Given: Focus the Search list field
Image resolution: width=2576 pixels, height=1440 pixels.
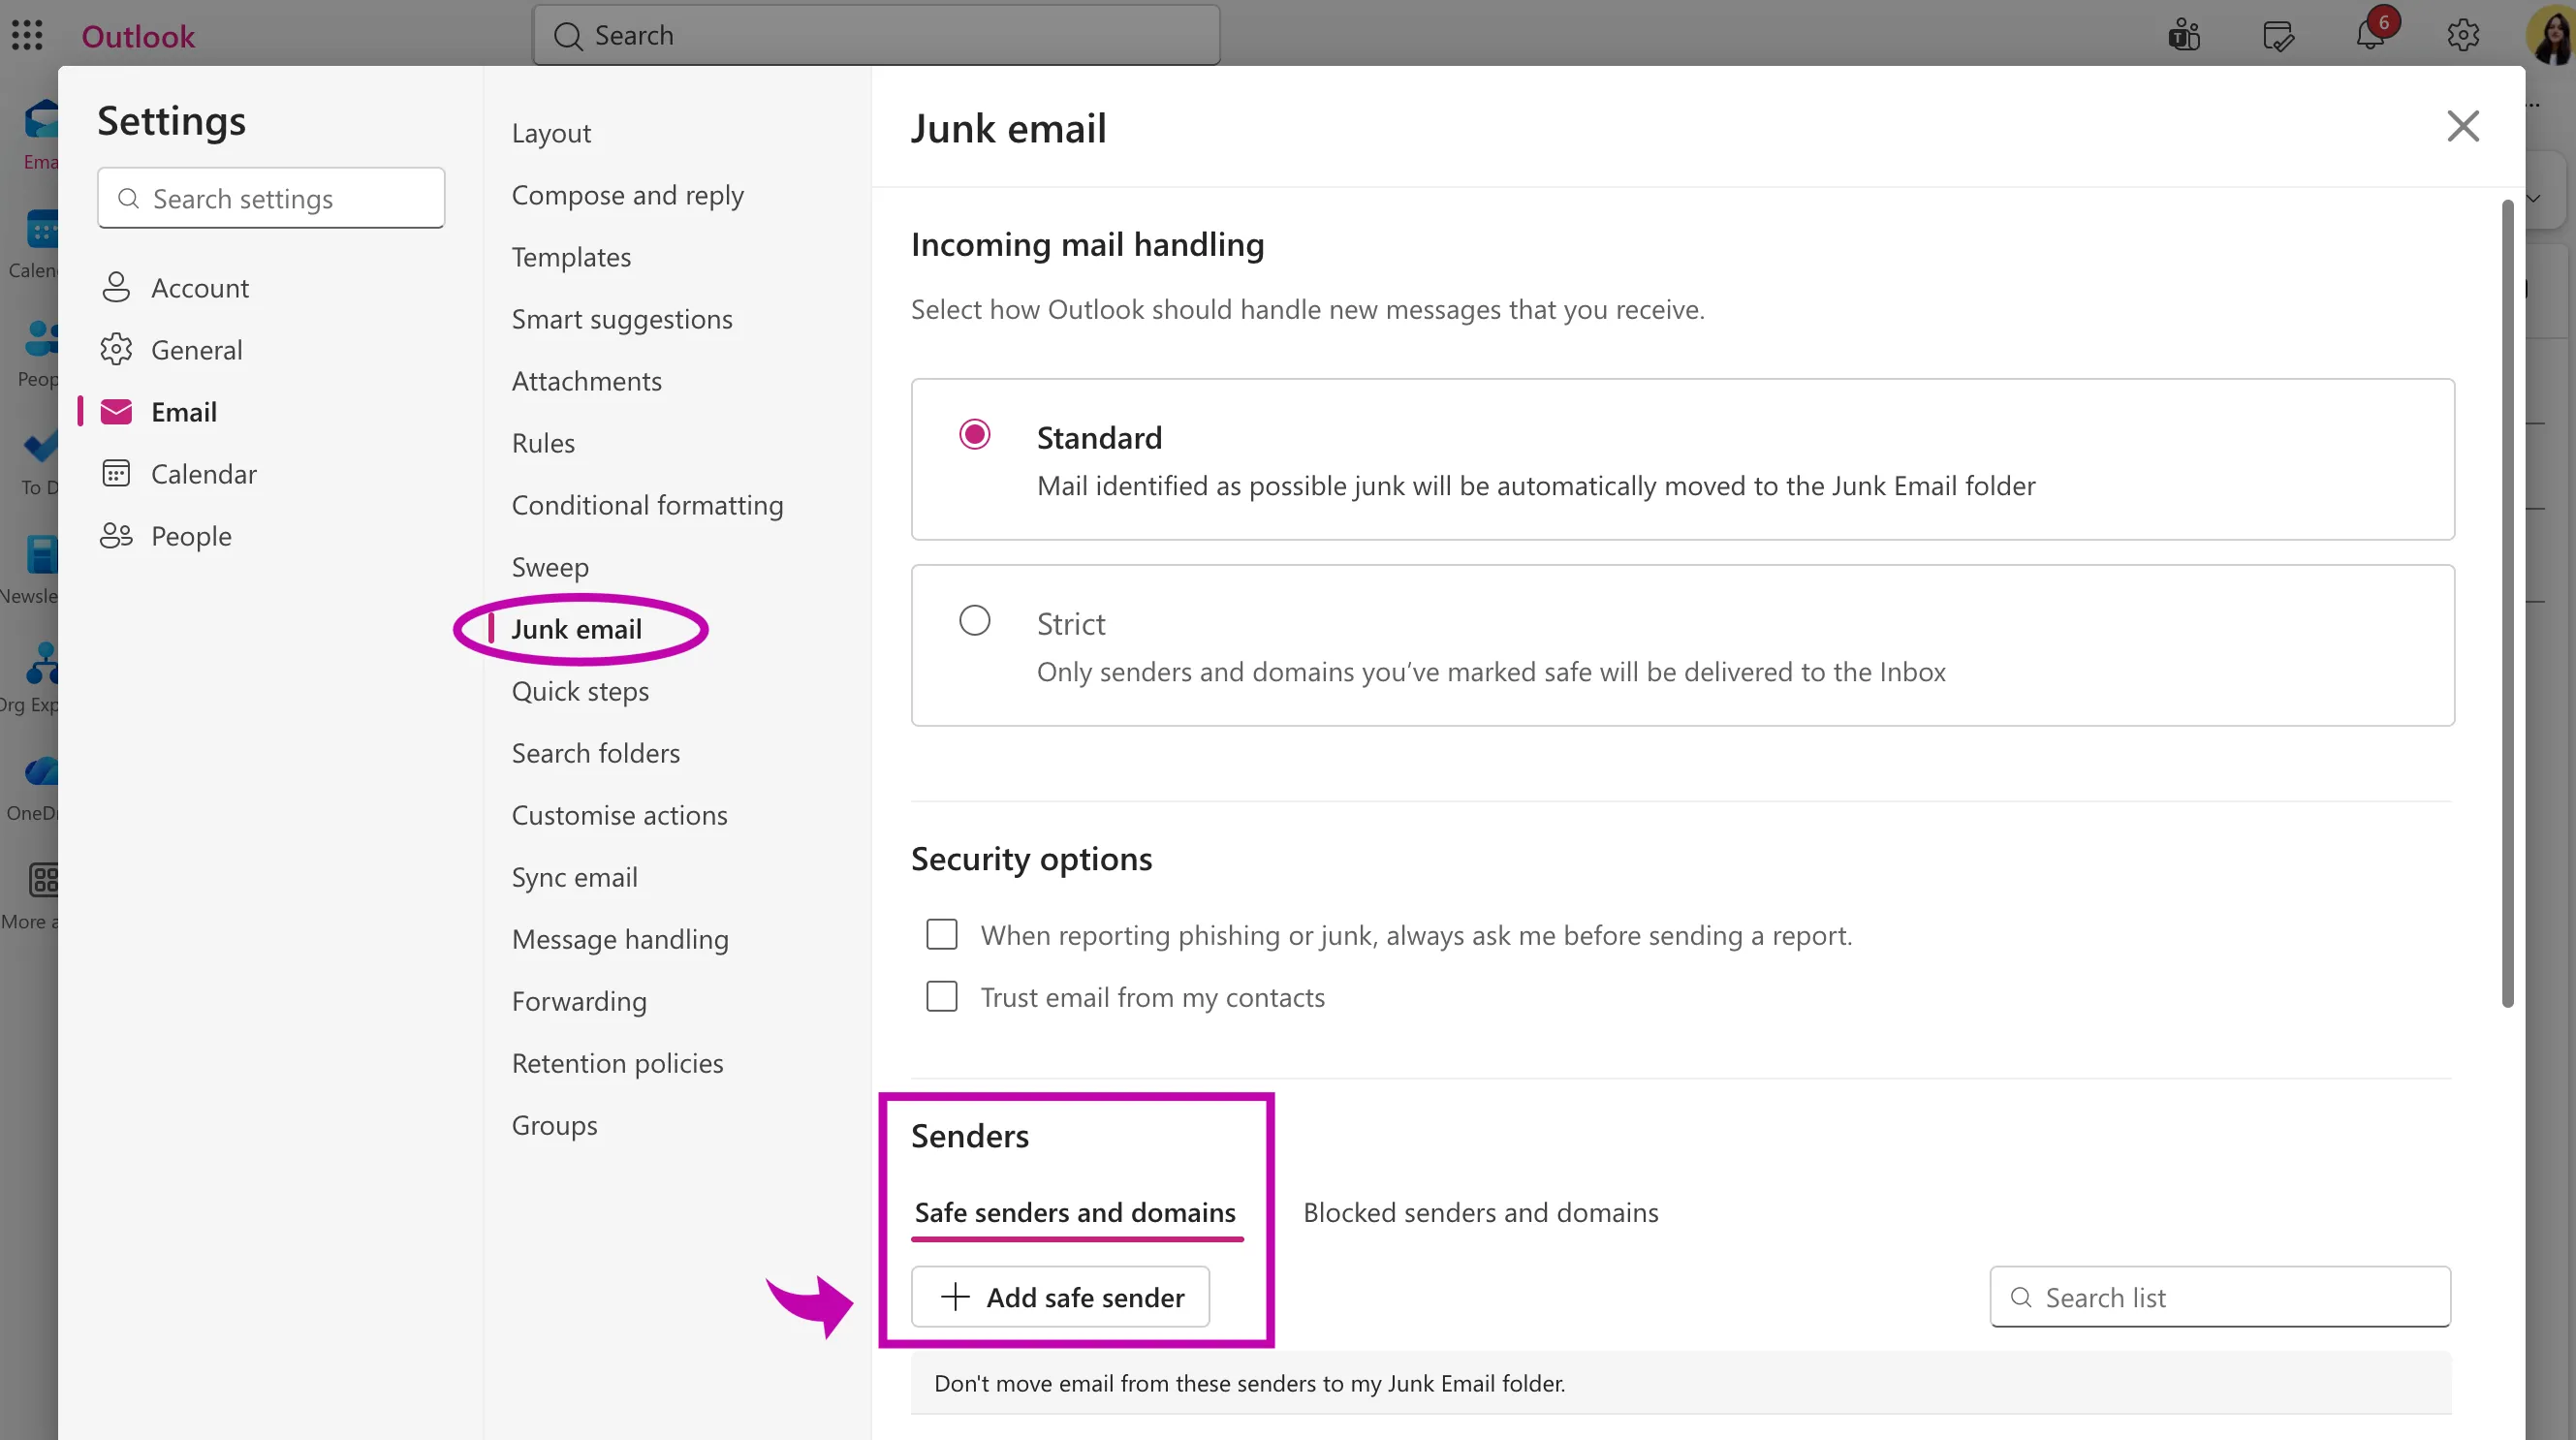Looking at the screenshot, I should click(2220, 1297).
